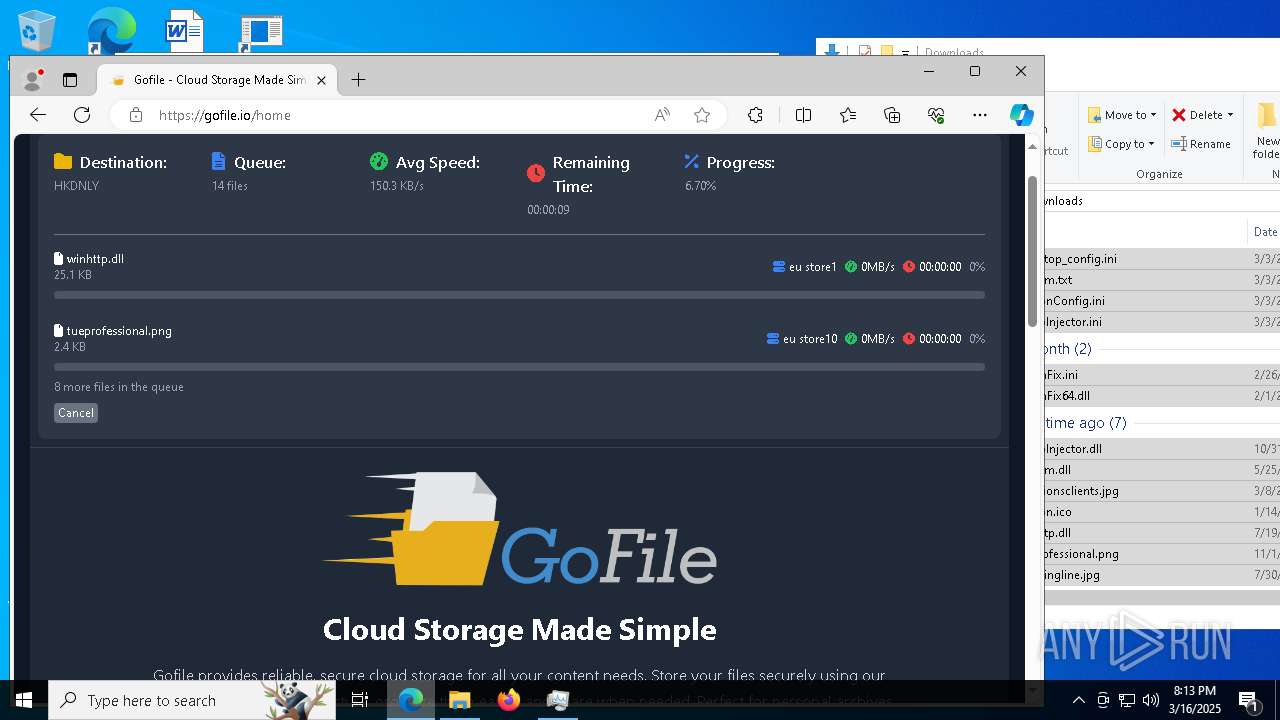
Task: Open the volume control tray icon
Action: point(1151,700)
